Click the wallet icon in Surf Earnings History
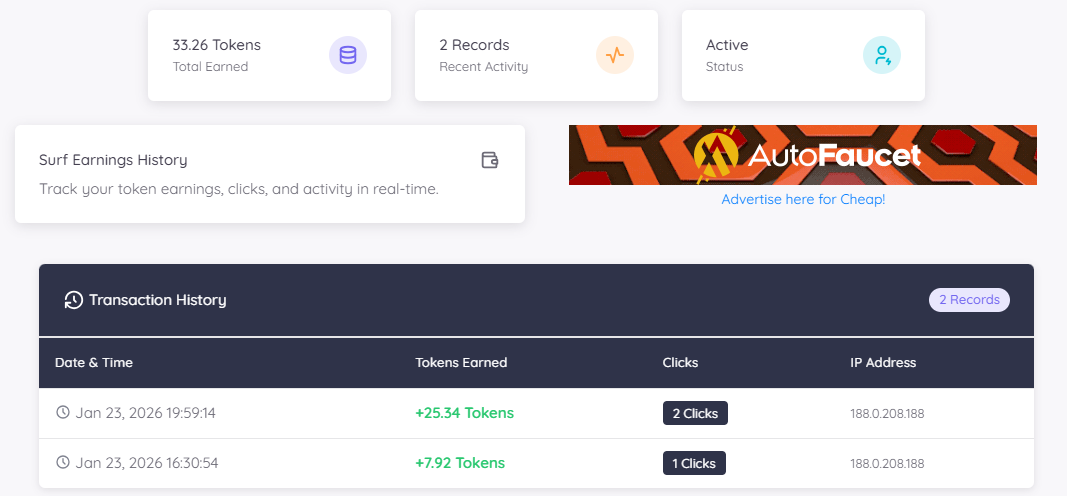This screenshot has height=496, width=1067. pyautogui.click(x=489, y=160)
